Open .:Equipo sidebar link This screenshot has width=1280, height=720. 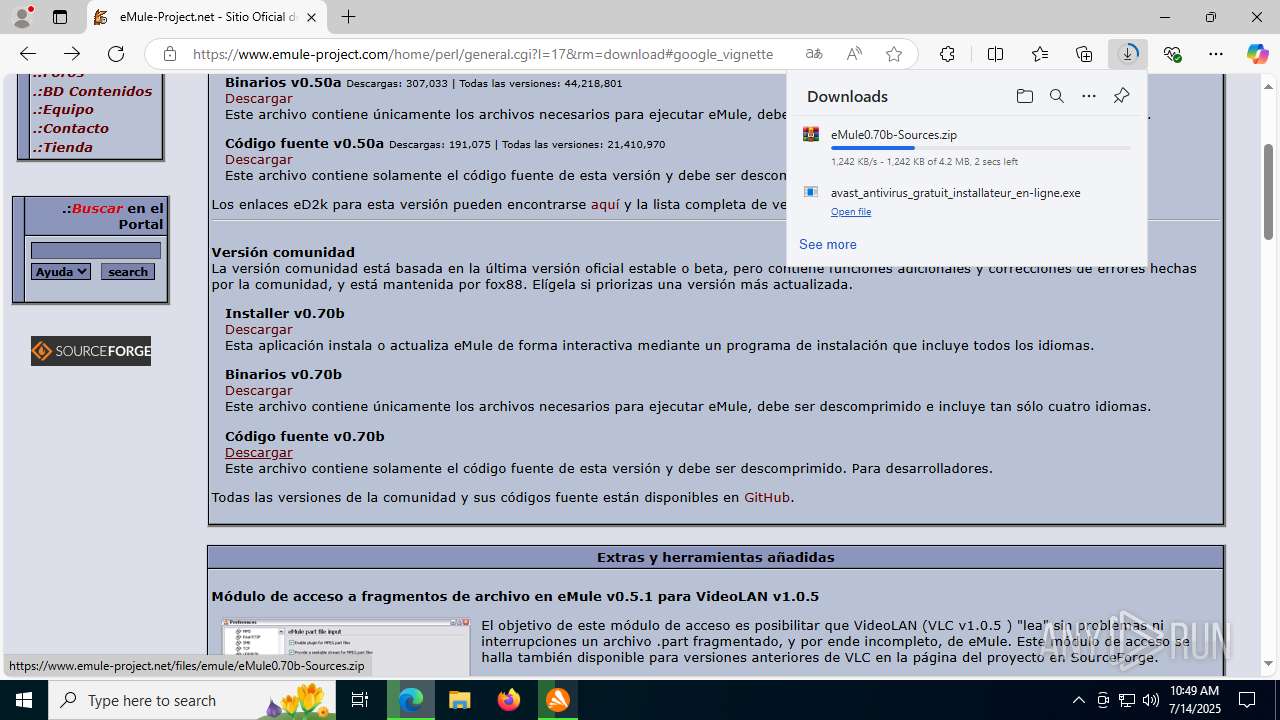click(x=63, y=110)
